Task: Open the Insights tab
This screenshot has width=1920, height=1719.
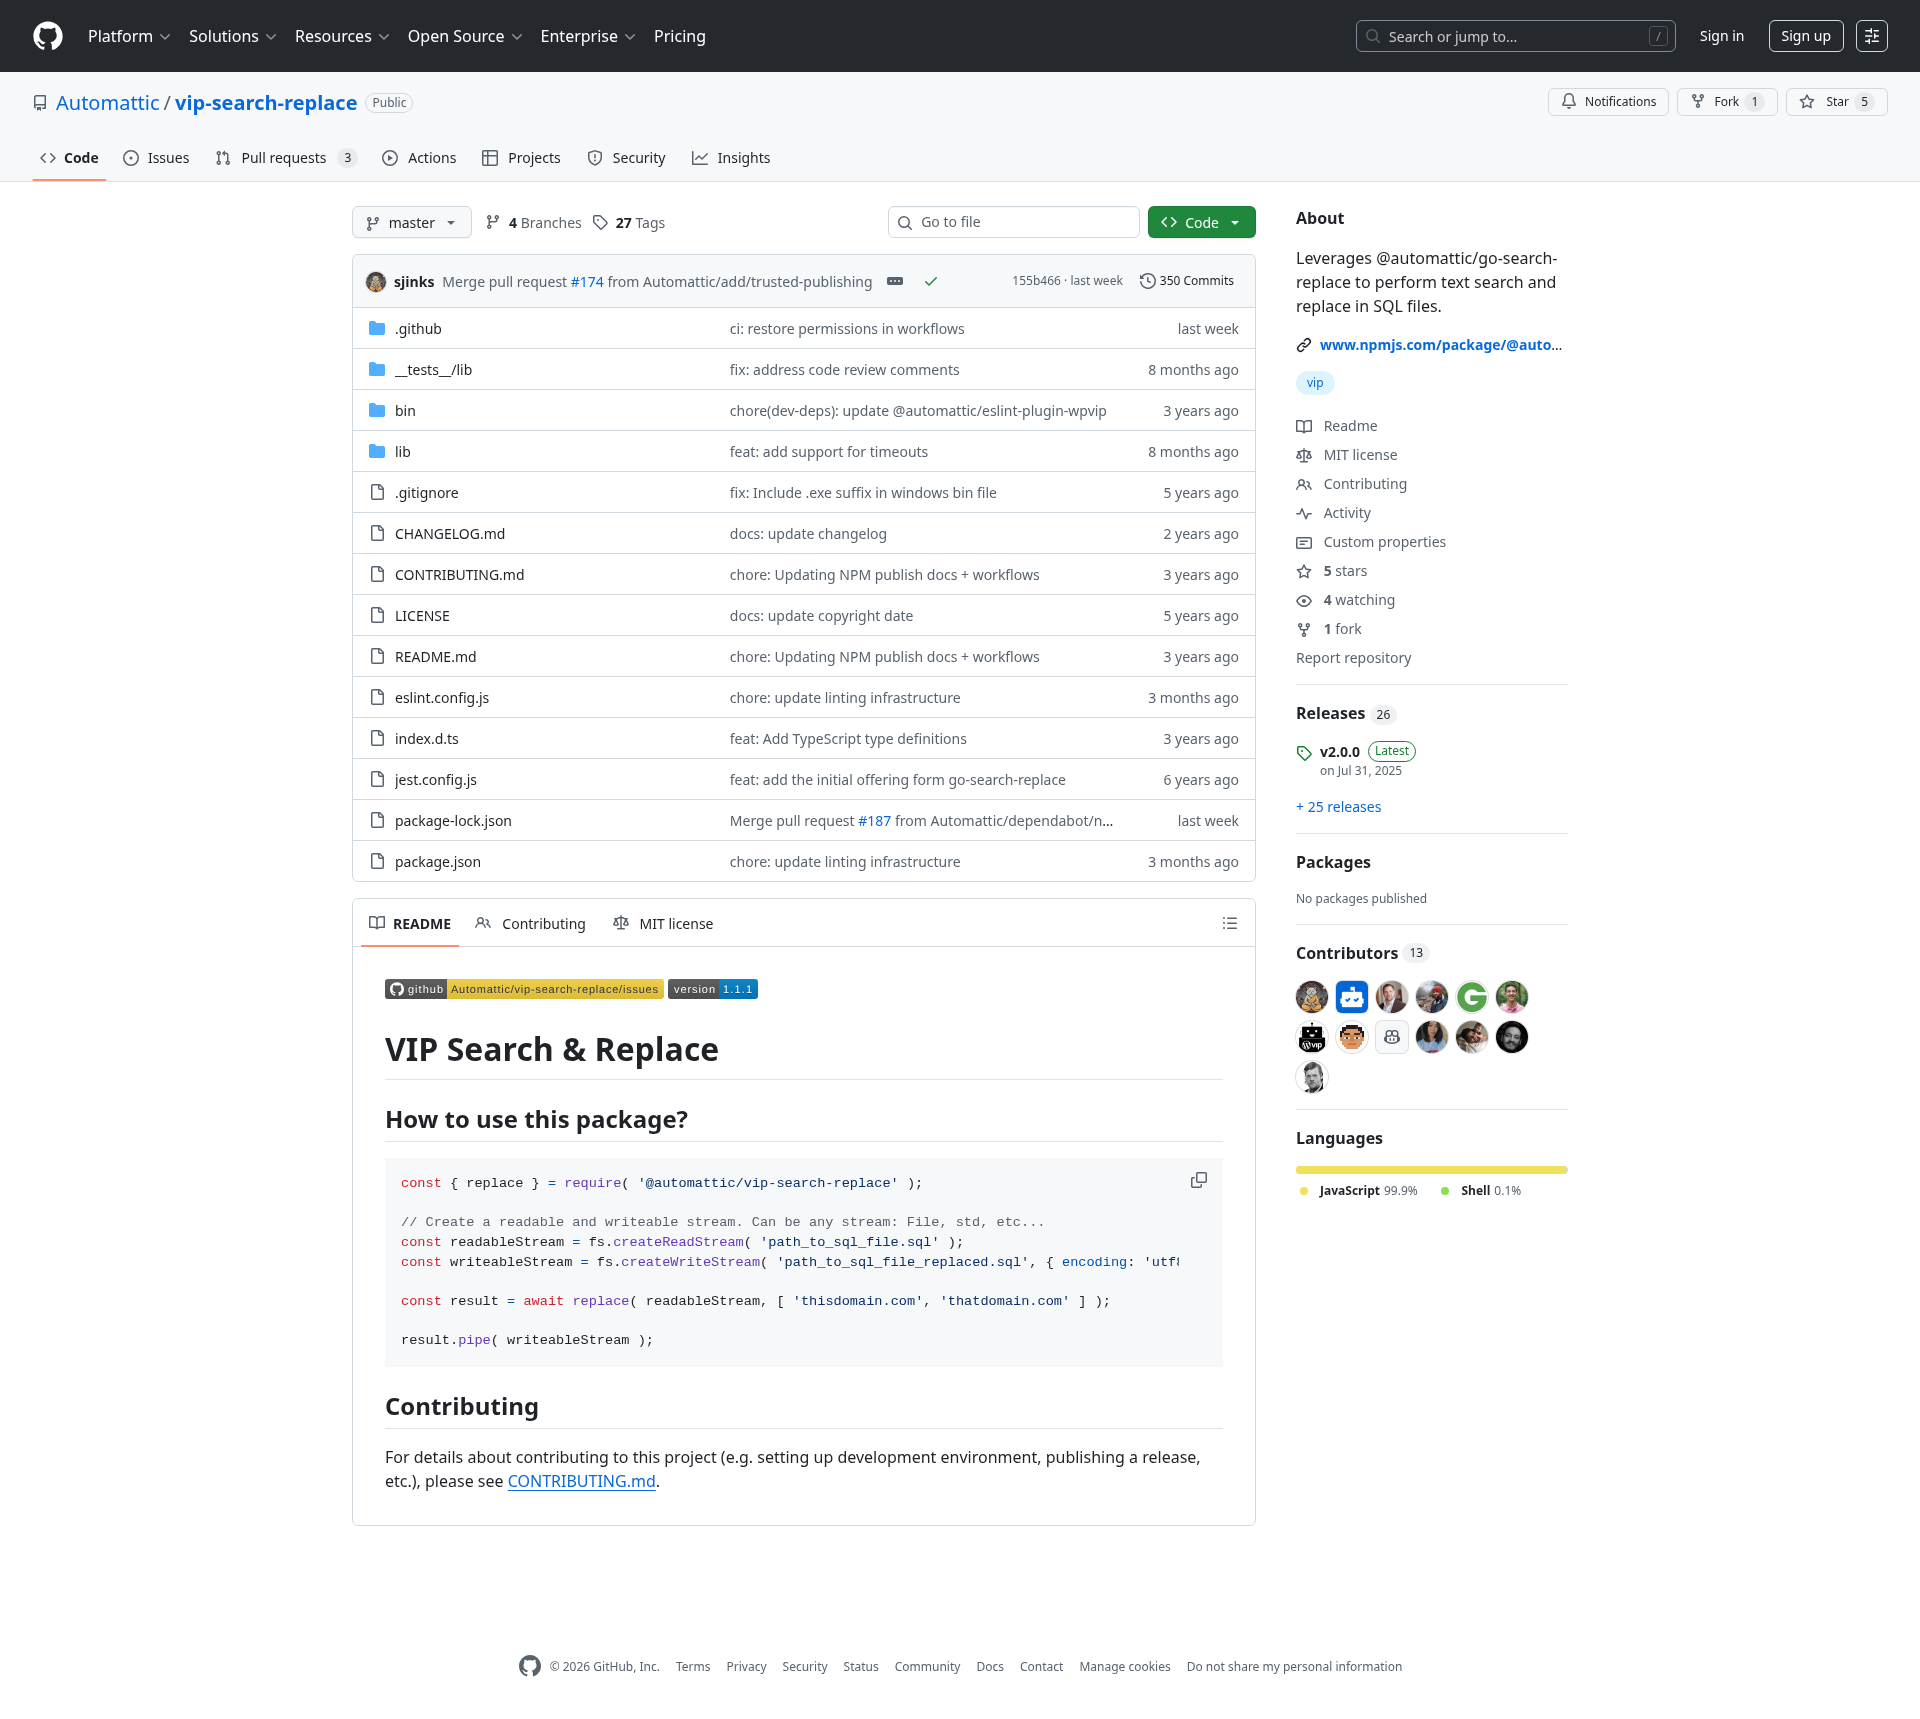Action: (731, 158)
